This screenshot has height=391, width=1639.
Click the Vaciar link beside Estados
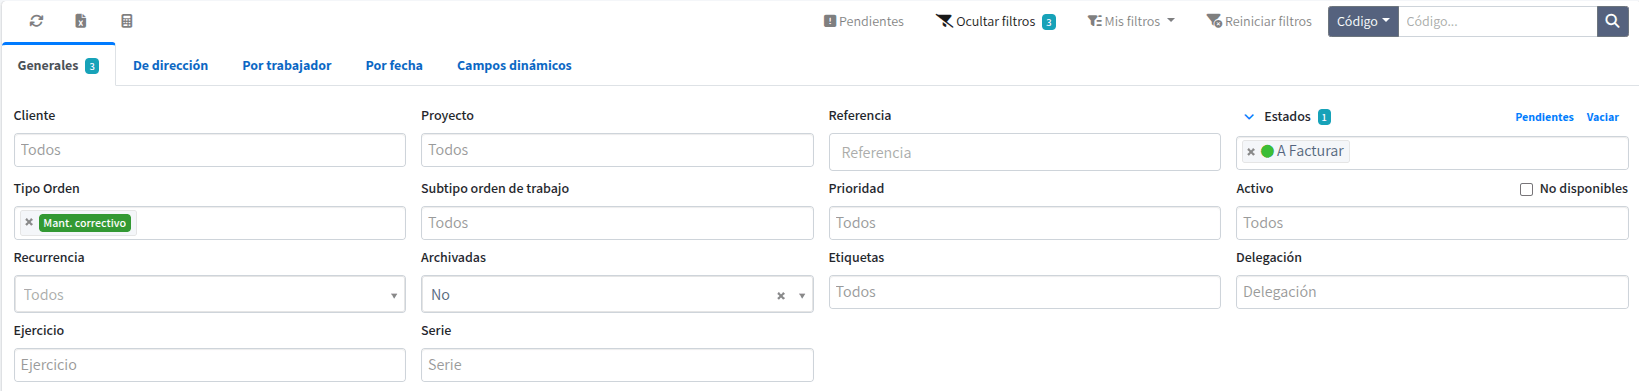pyautogui.click(x=1602, y=117)
